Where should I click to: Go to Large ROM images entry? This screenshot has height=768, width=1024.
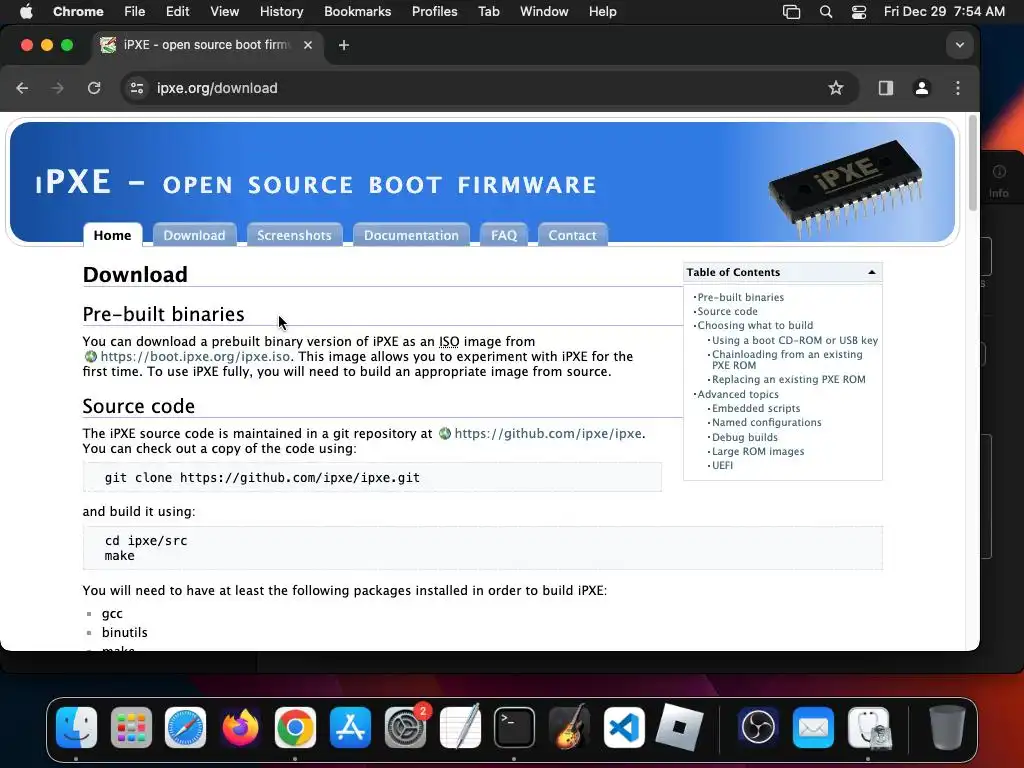coord(758,451)
